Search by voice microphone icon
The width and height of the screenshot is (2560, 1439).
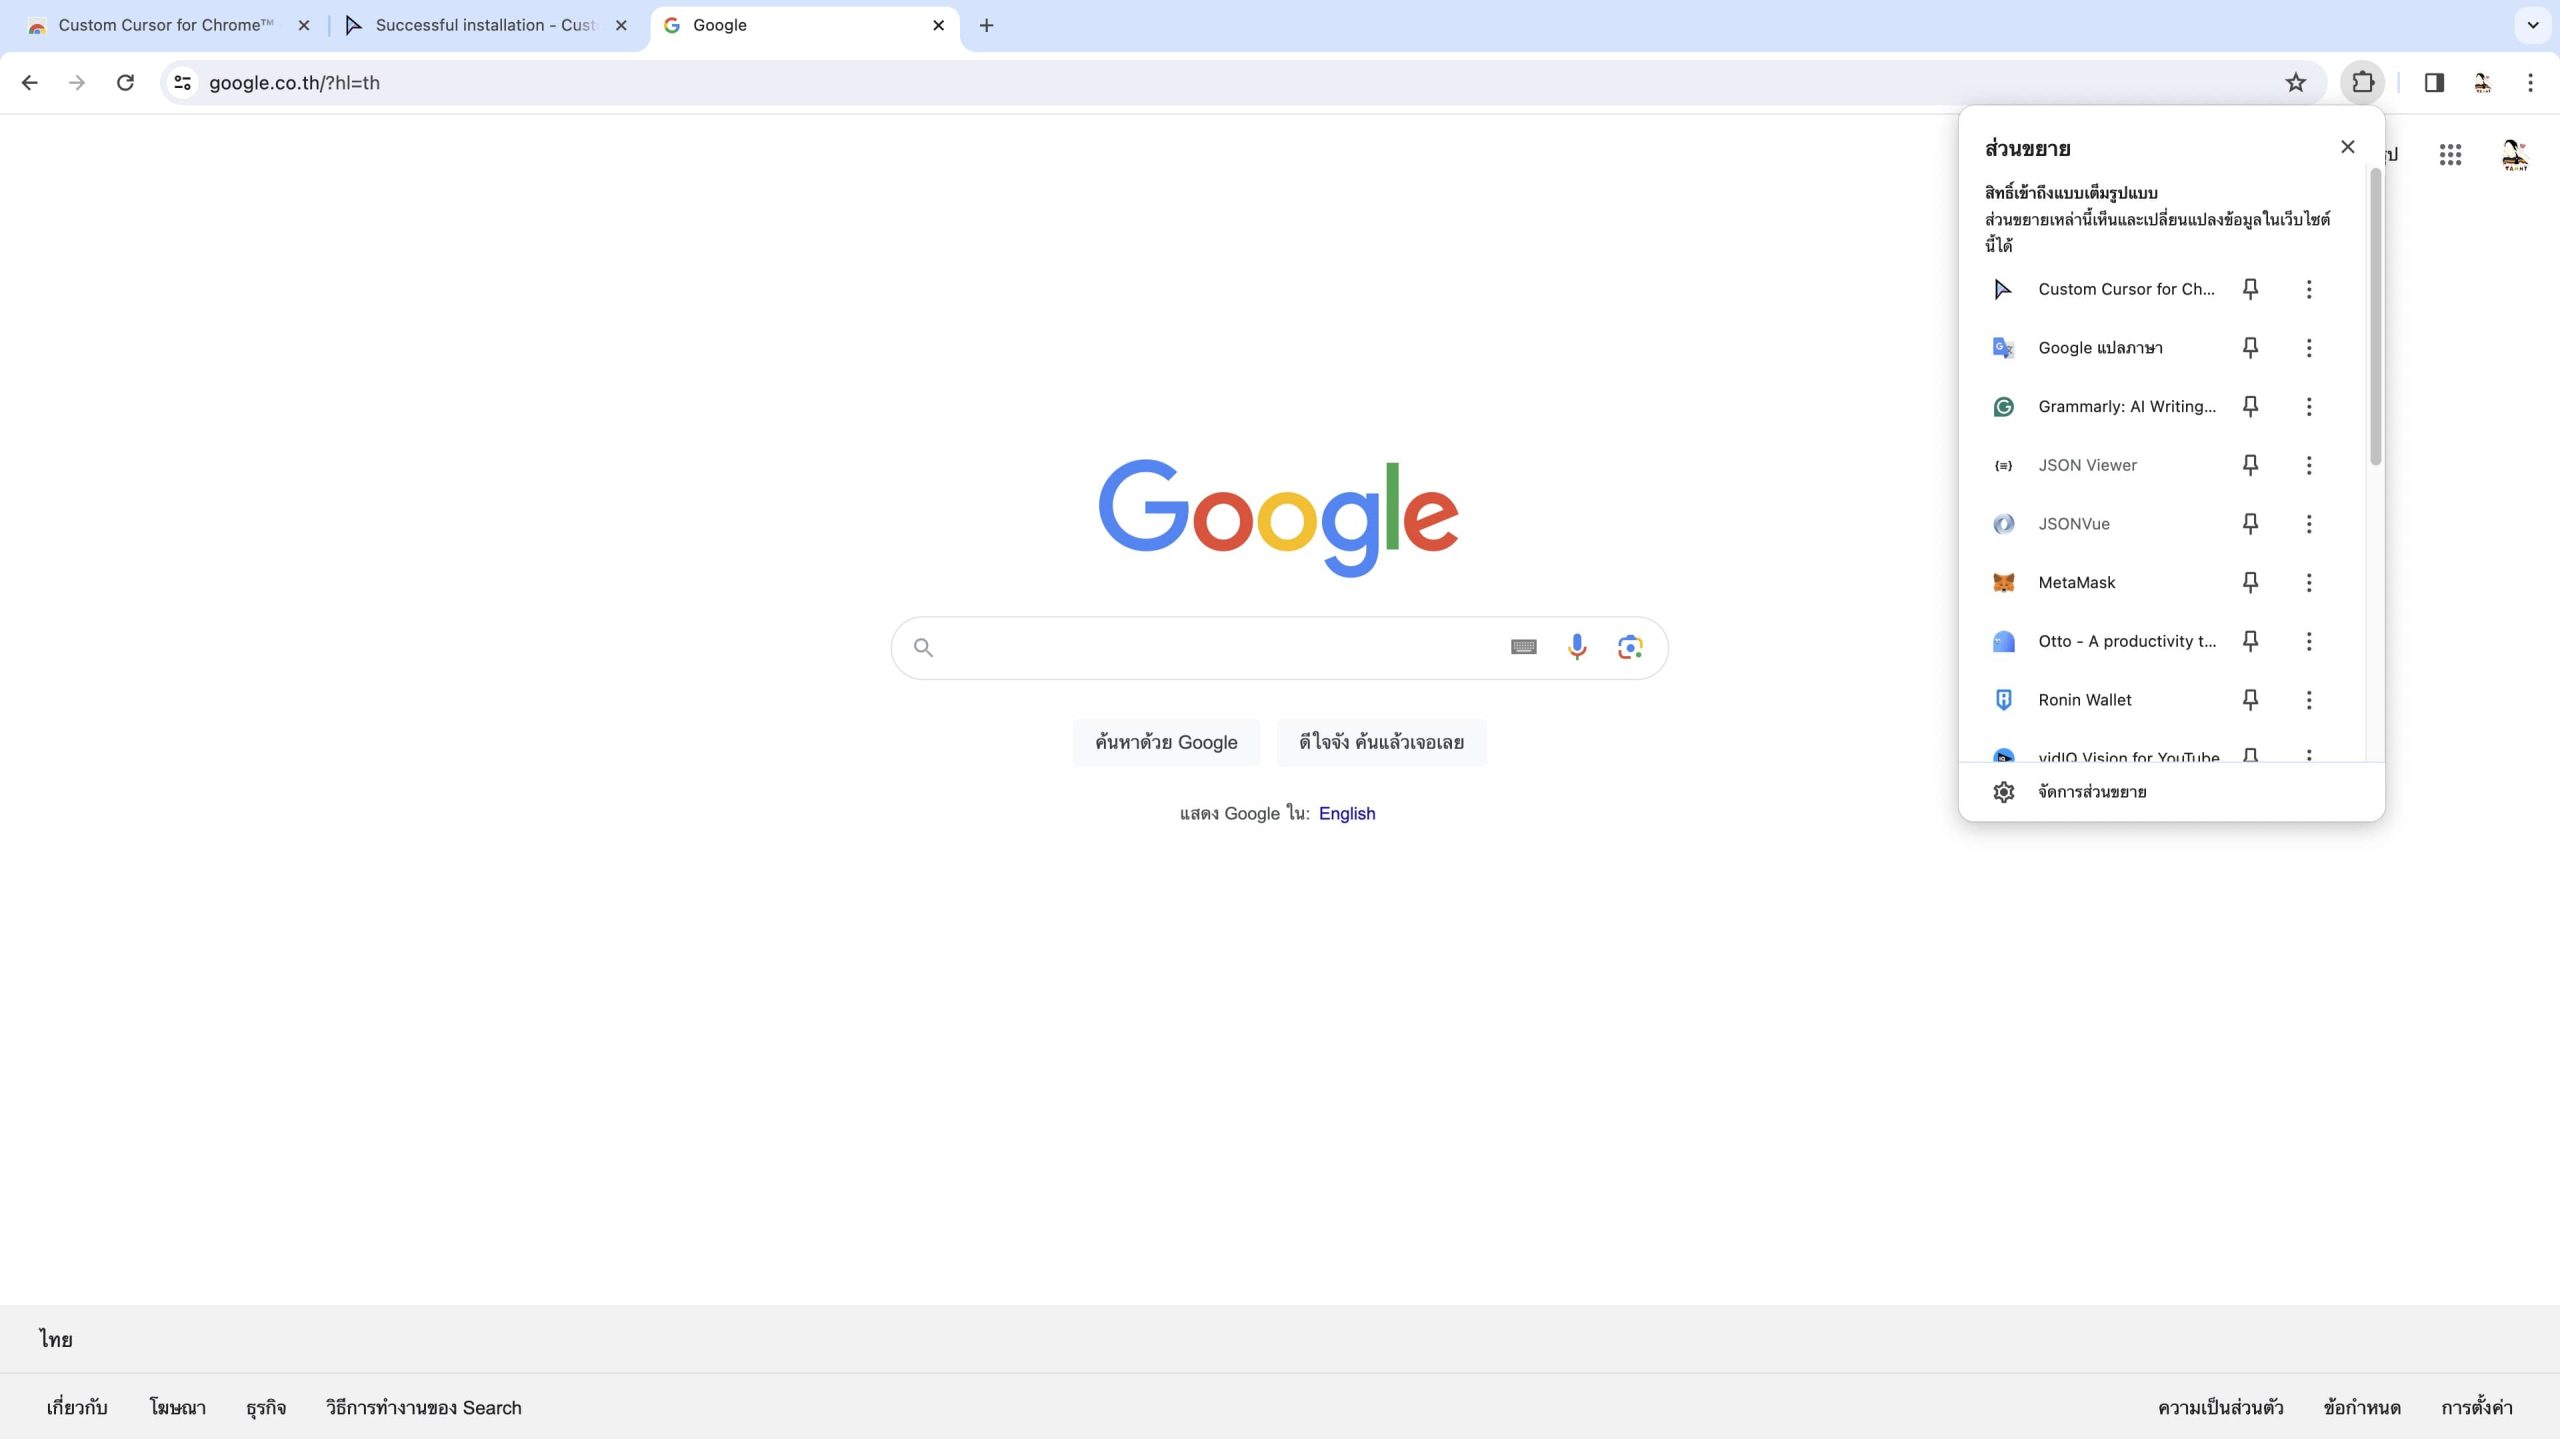tap(1577, 647)
